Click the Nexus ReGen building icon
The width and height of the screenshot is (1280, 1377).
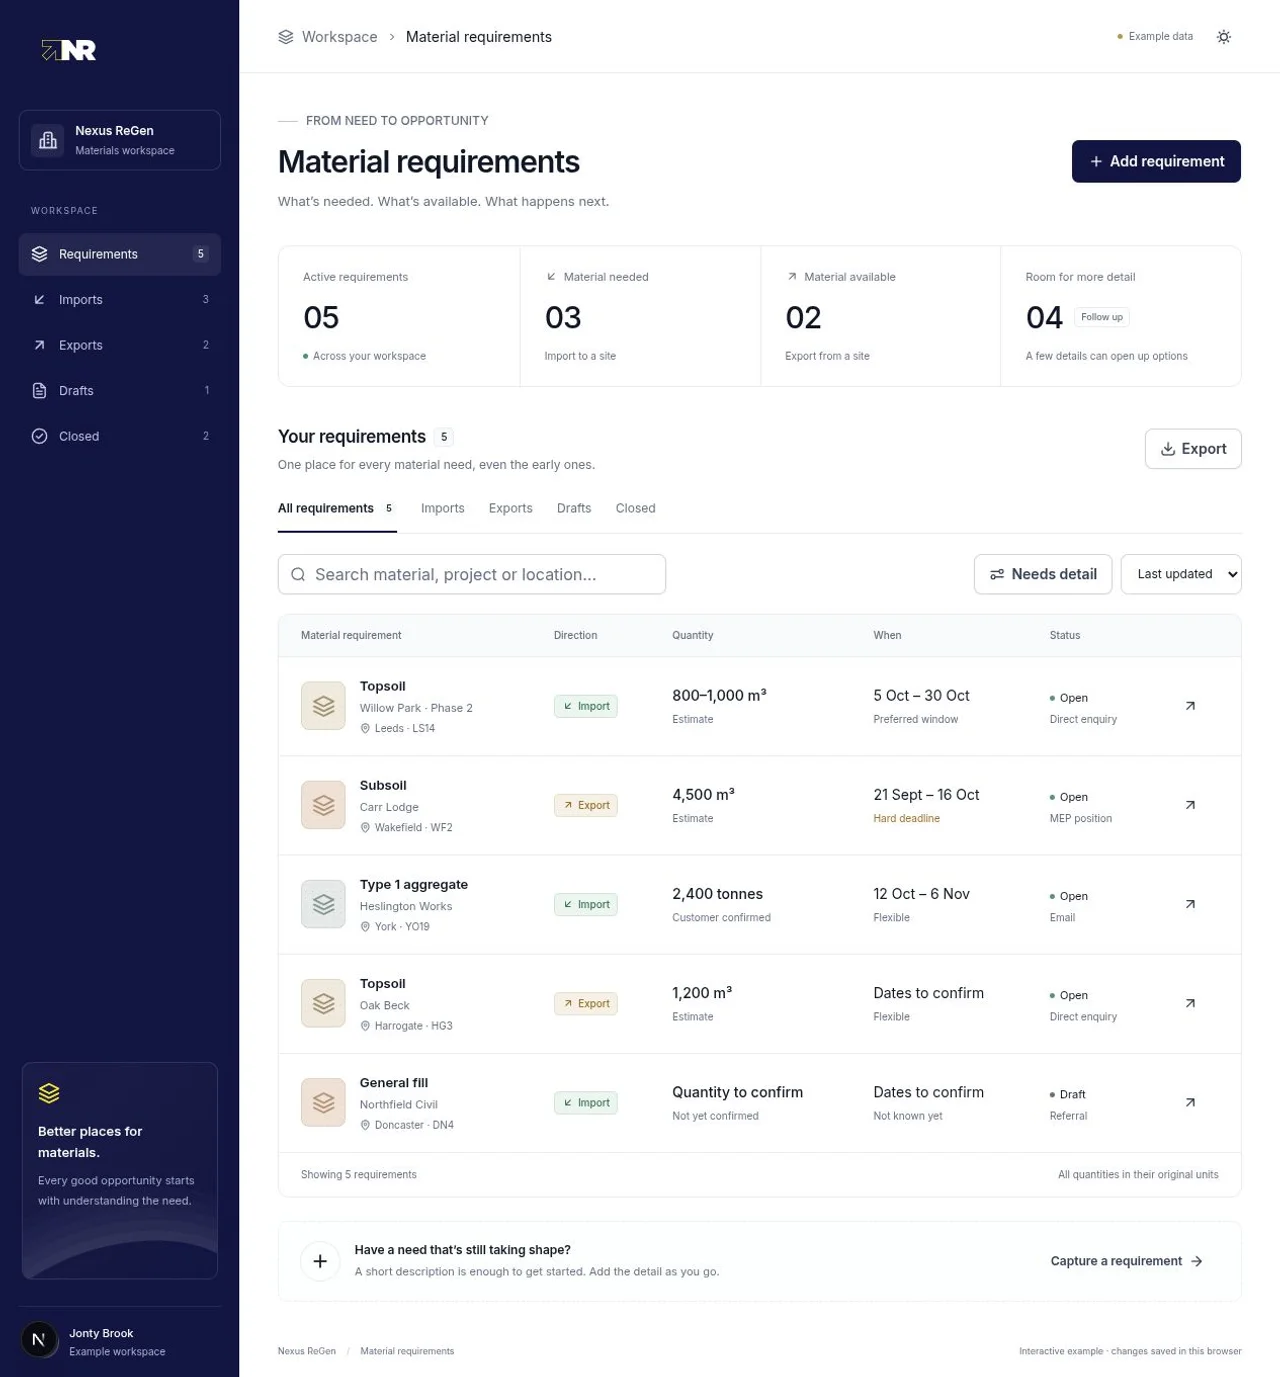point(48,141)
